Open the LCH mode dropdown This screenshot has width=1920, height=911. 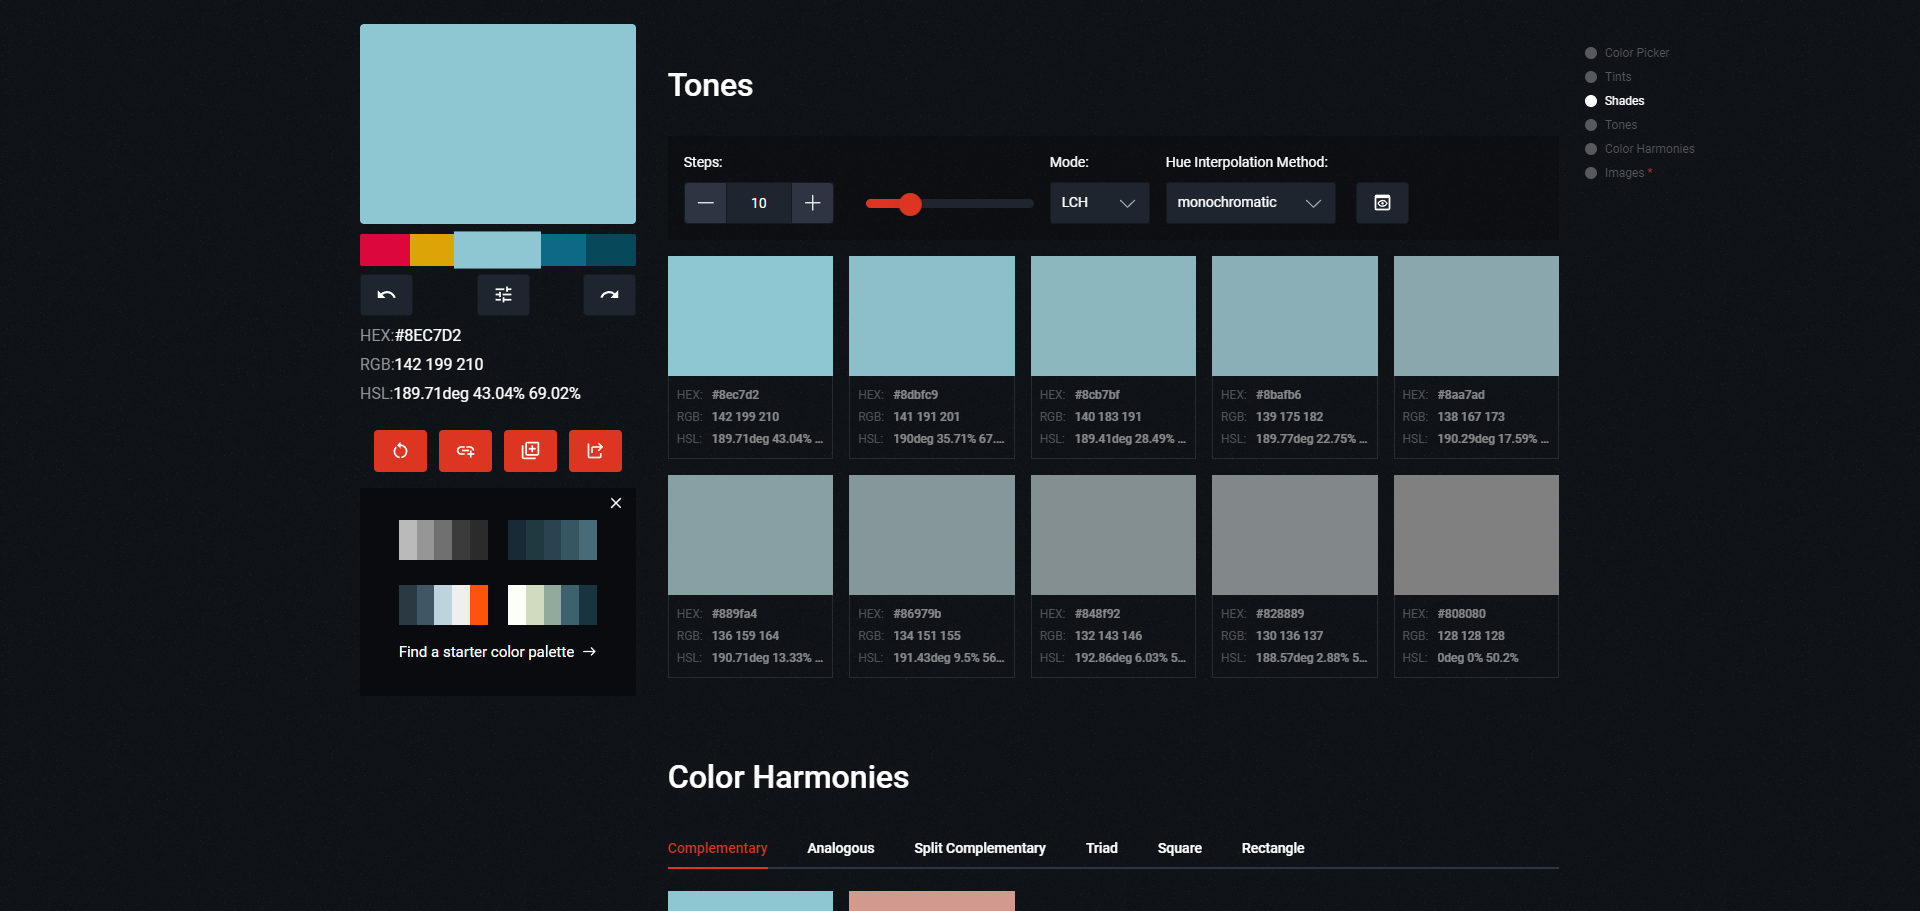1099,203
